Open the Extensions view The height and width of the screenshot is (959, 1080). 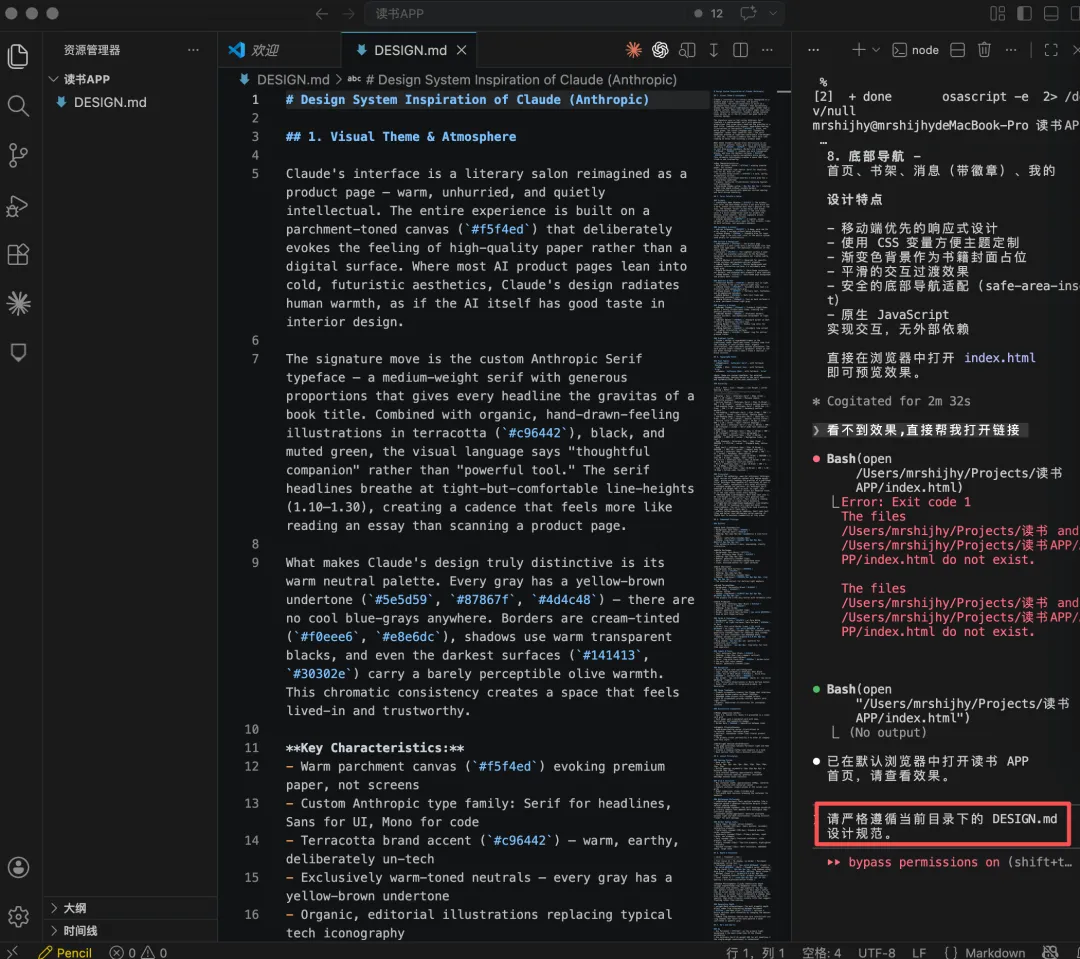point(18,254)
